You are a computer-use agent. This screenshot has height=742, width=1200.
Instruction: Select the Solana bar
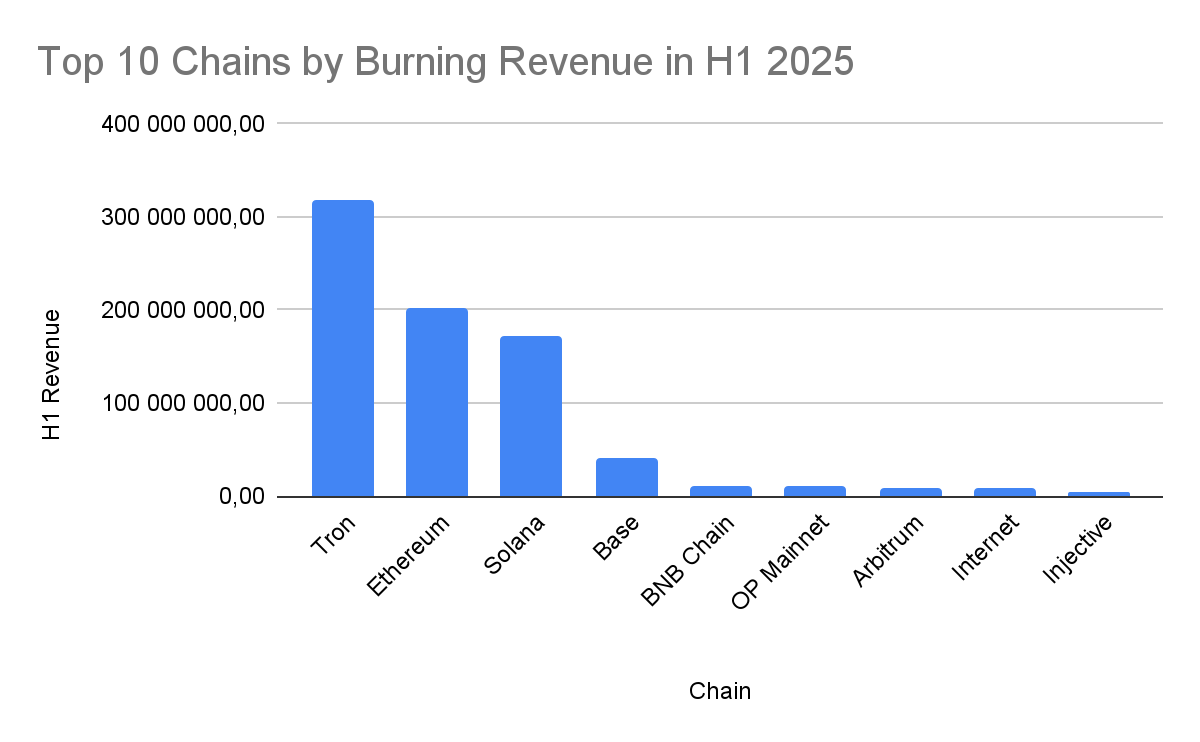531,416
